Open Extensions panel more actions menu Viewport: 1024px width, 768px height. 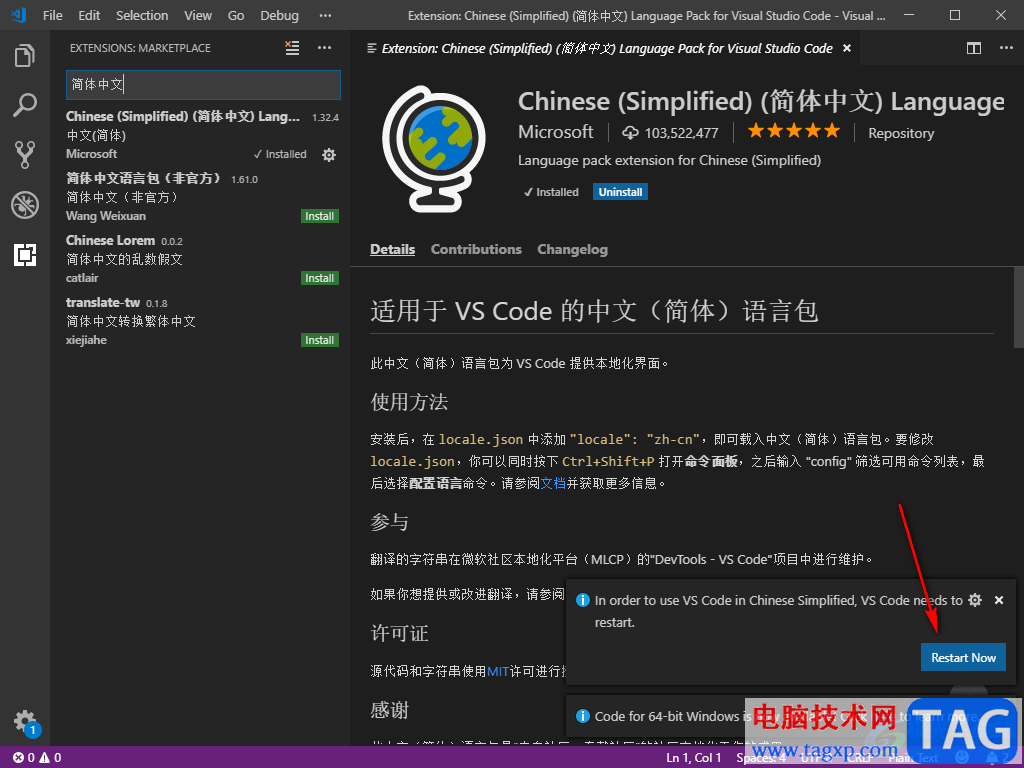(325, 48)
